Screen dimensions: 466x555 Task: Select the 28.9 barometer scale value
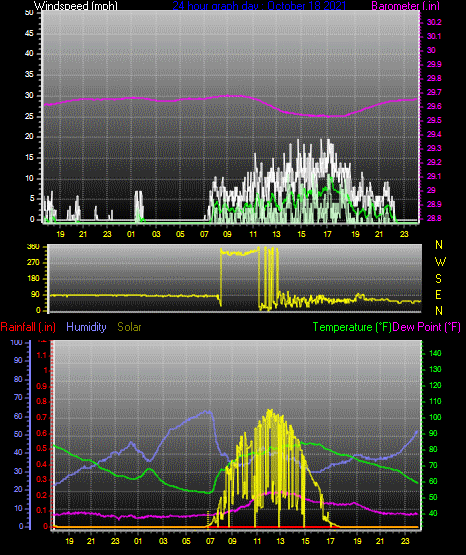click(434, 205)
